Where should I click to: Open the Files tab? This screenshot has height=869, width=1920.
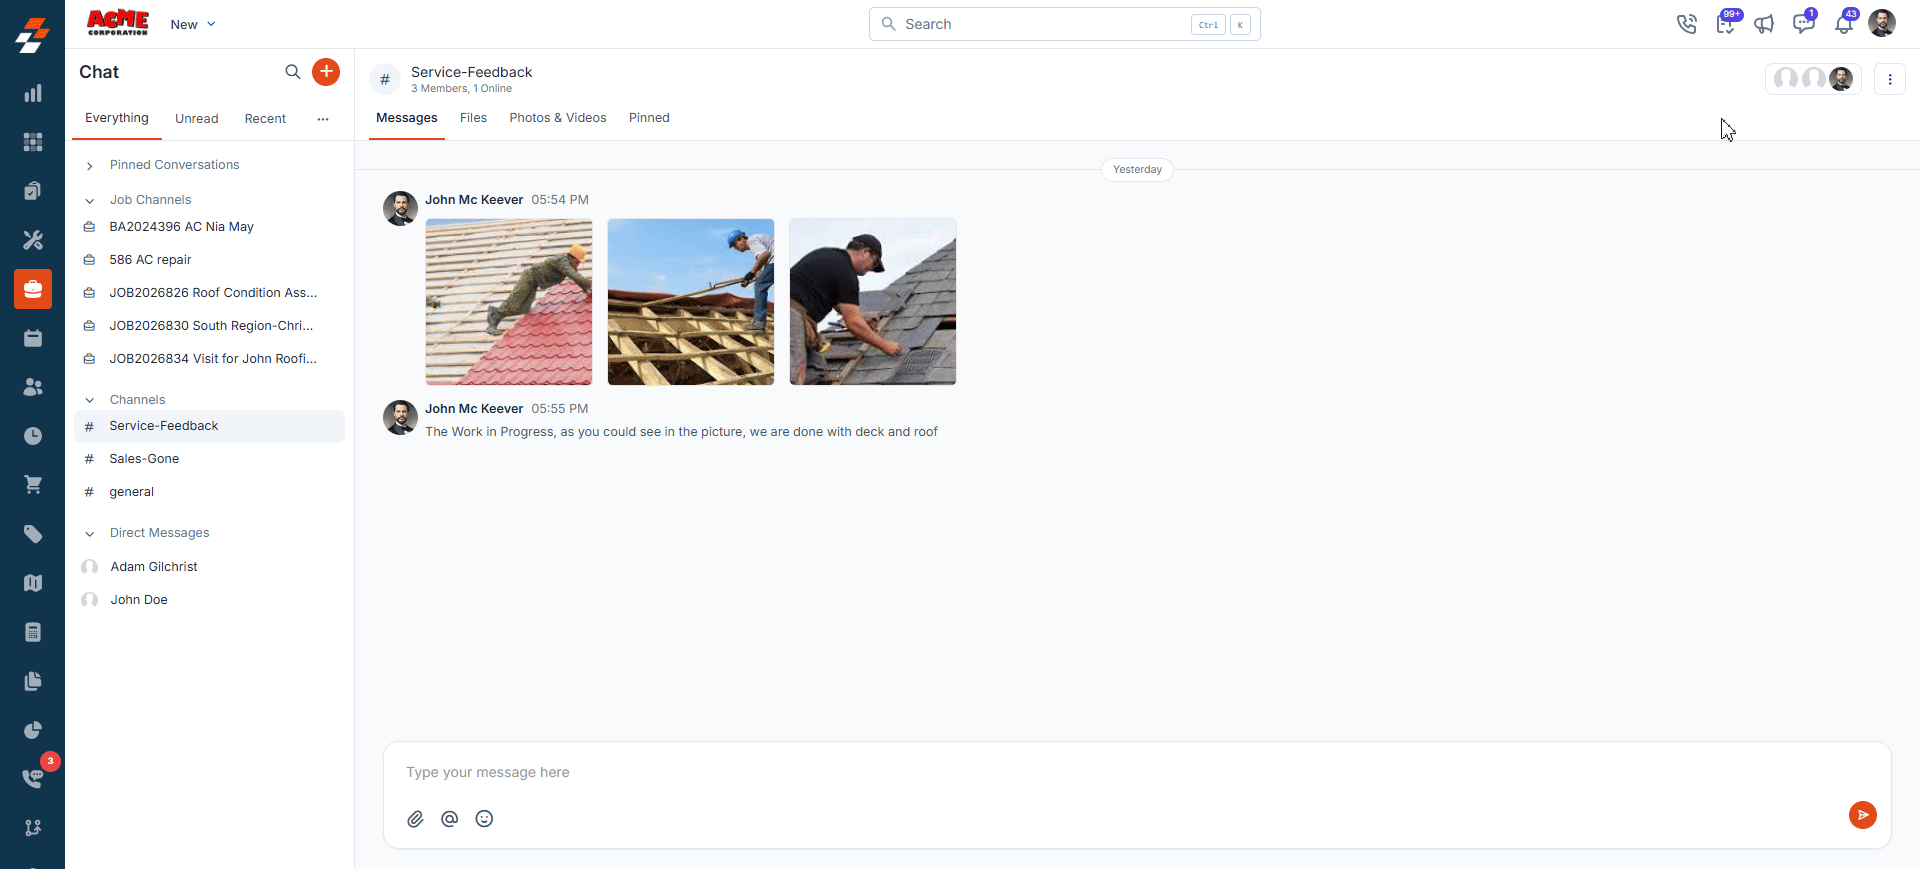click(x=473, y=118)
